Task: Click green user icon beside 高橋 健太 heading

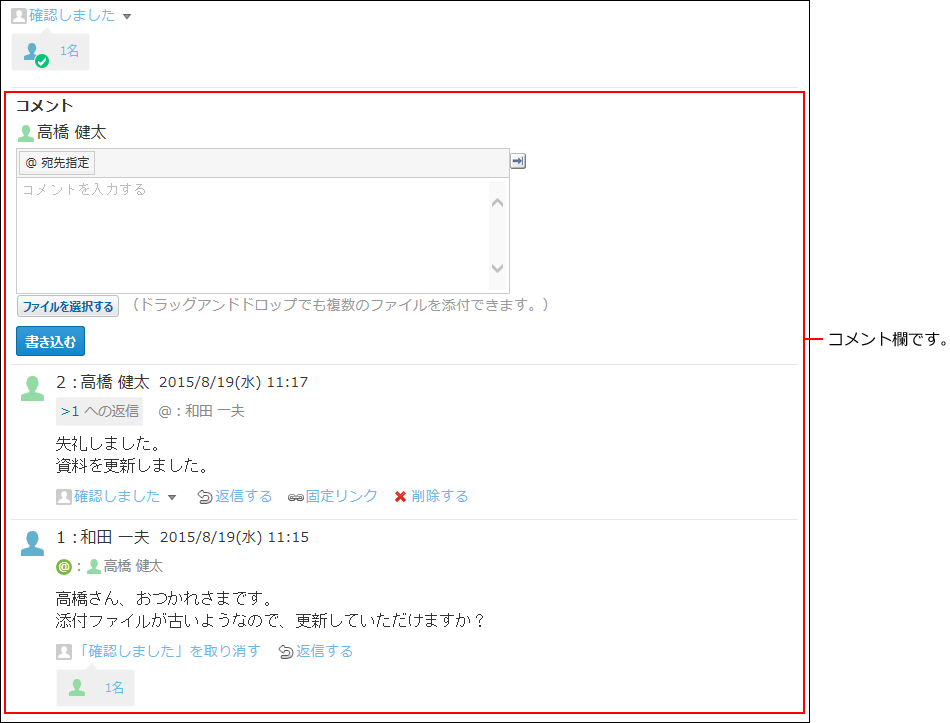Action: pyautogui.click(x=25, y=133)
